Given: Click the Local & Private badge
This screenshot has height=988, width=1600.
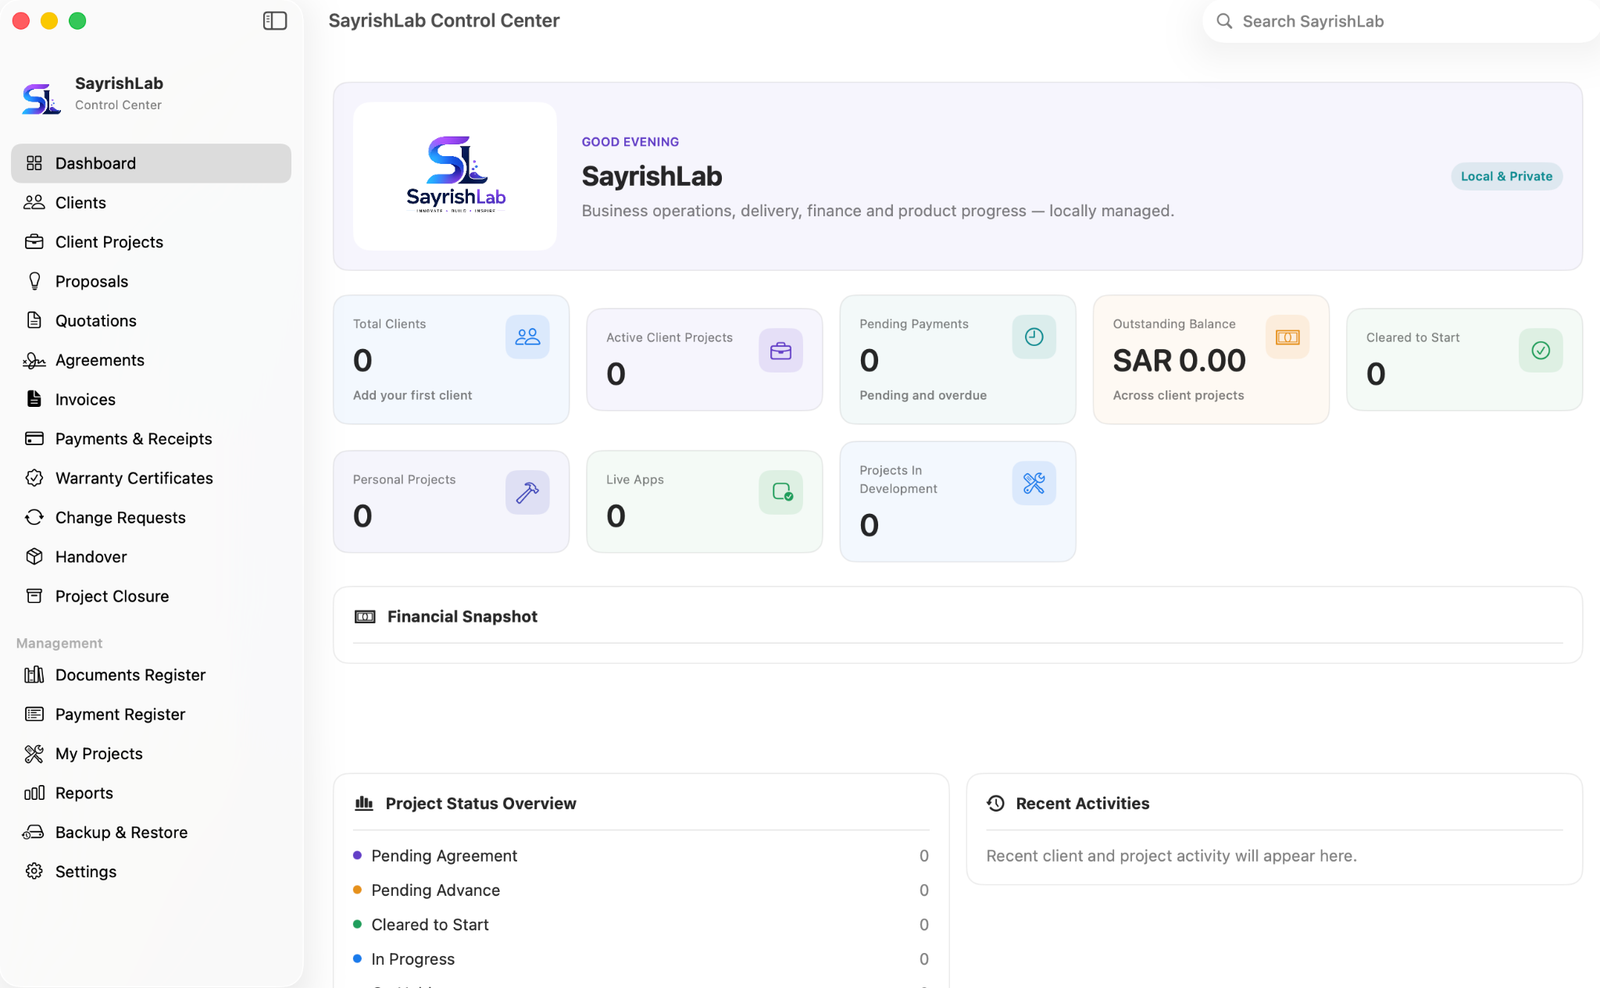Looking at the screenshot, I should 1506,176.
